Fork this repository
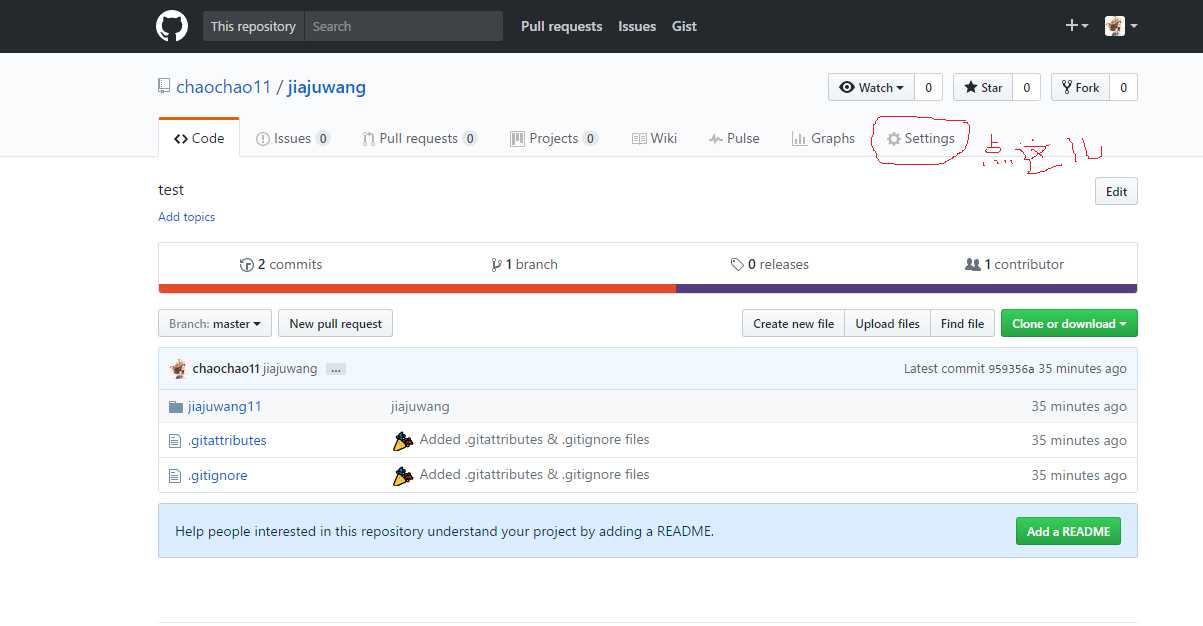 [1081, 88]
